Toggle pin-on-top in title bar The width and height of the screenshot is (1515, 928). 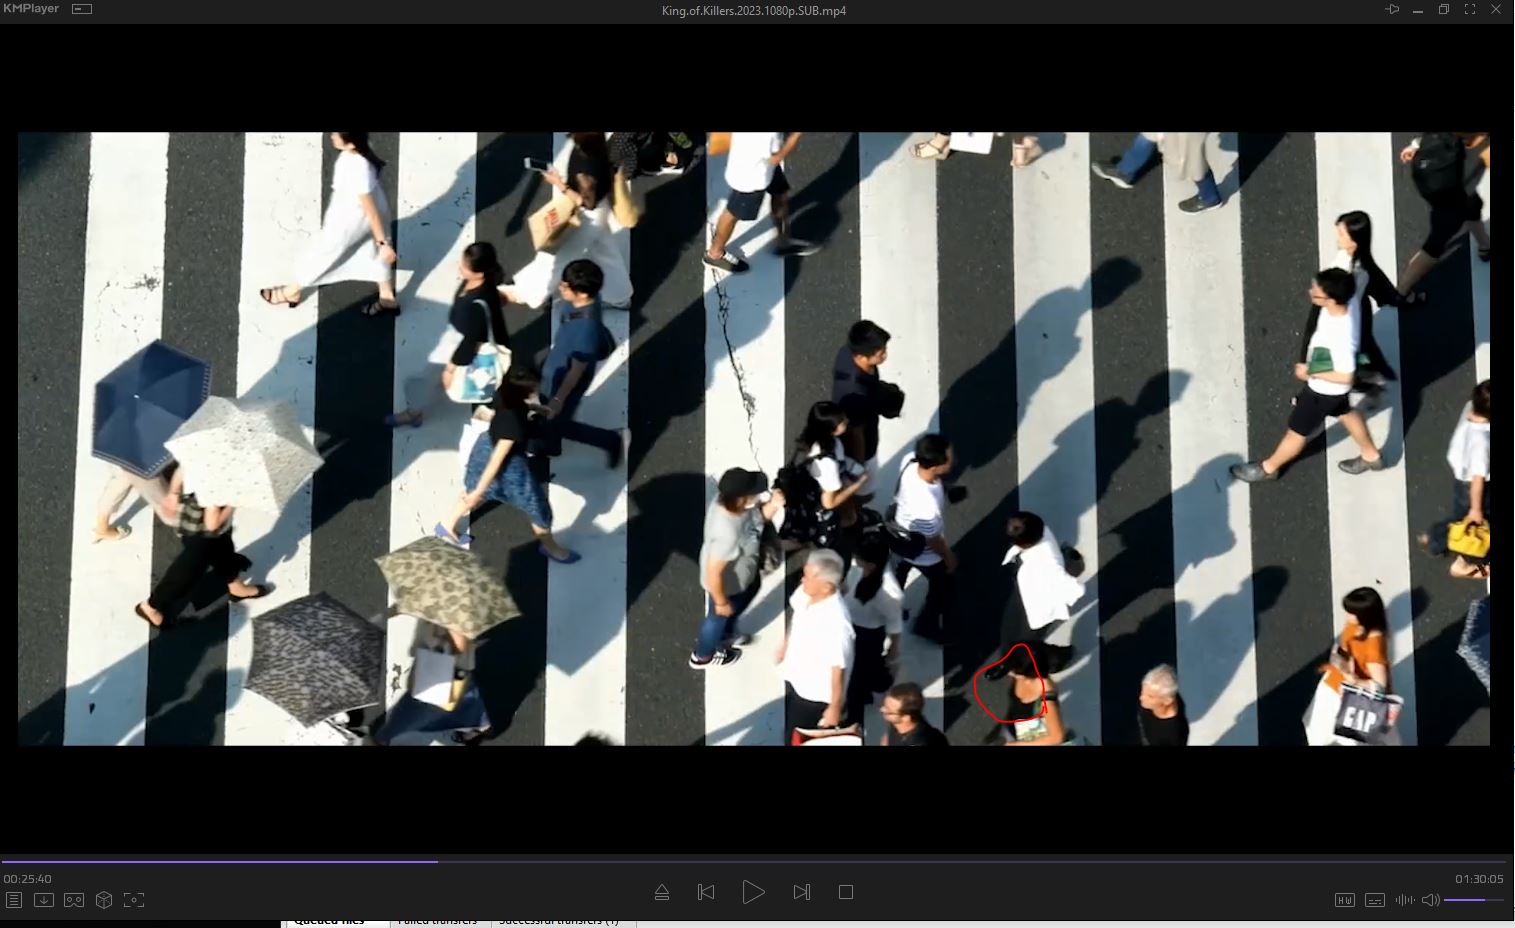tap(1392, 10)
